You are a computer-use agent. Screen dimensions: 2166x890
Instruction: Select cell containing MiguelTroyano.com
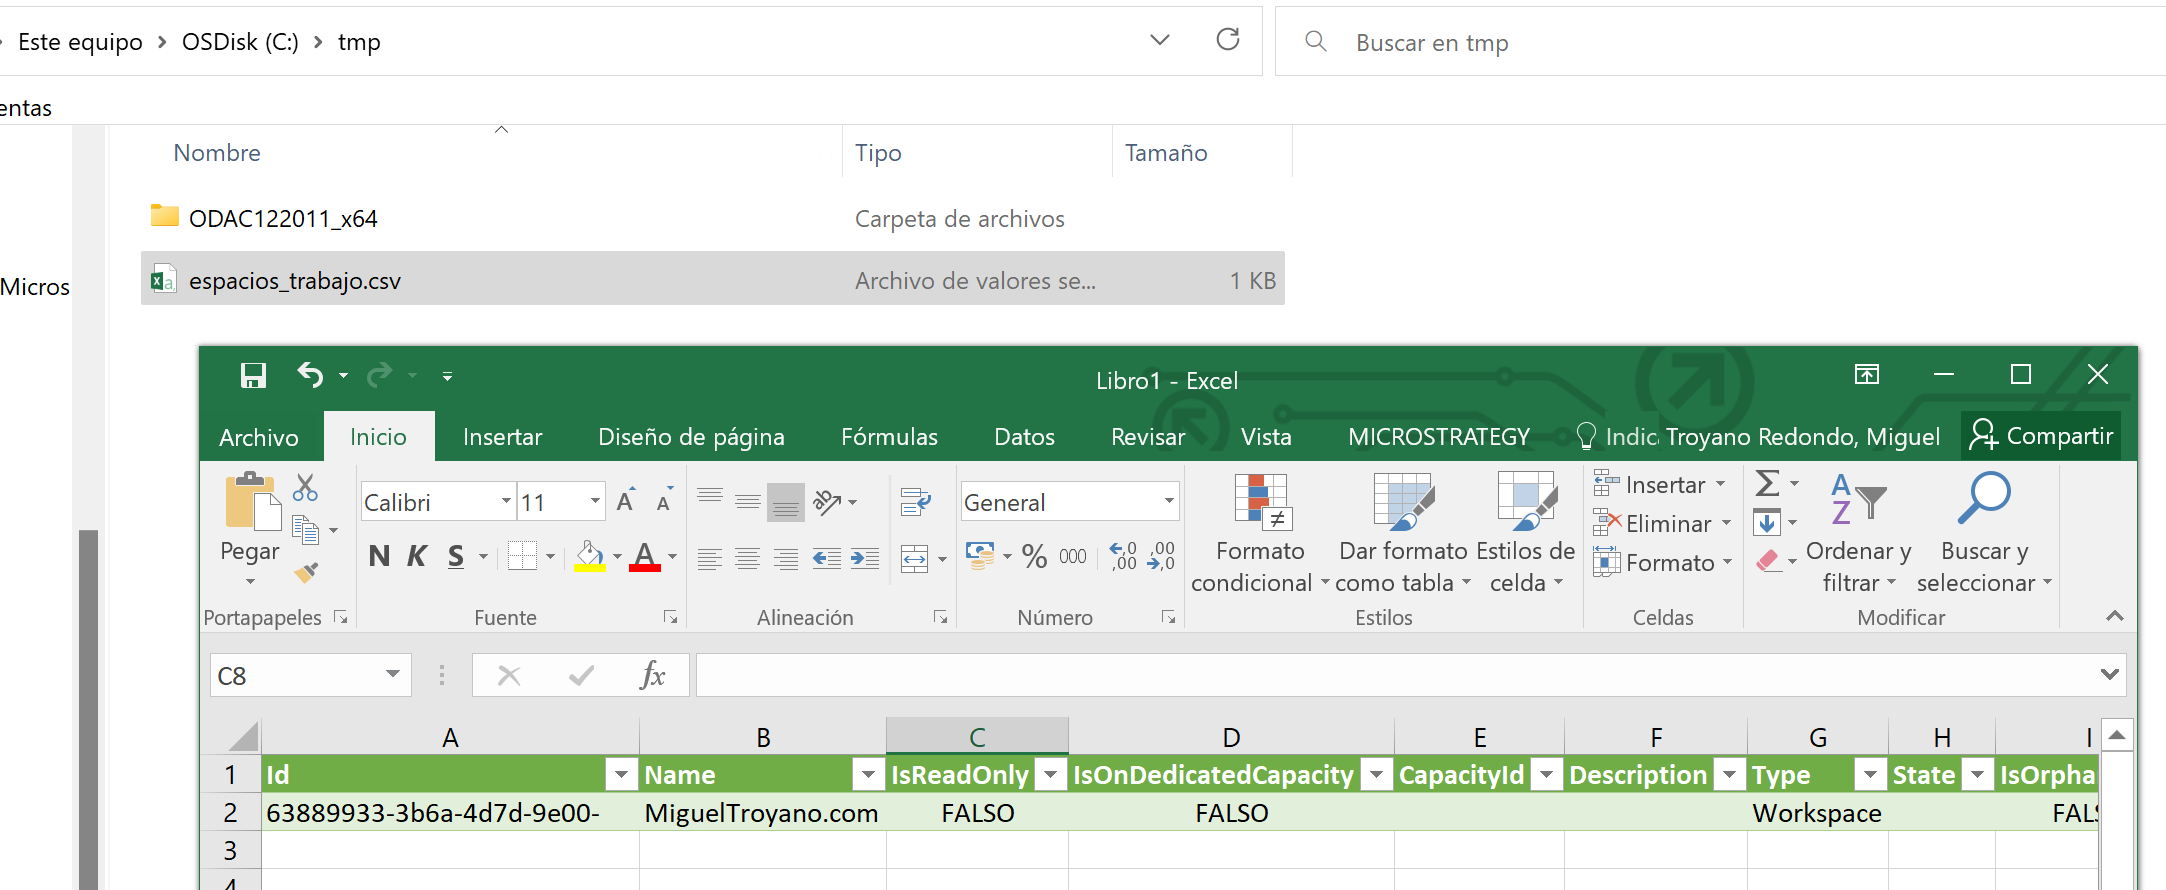762,813
